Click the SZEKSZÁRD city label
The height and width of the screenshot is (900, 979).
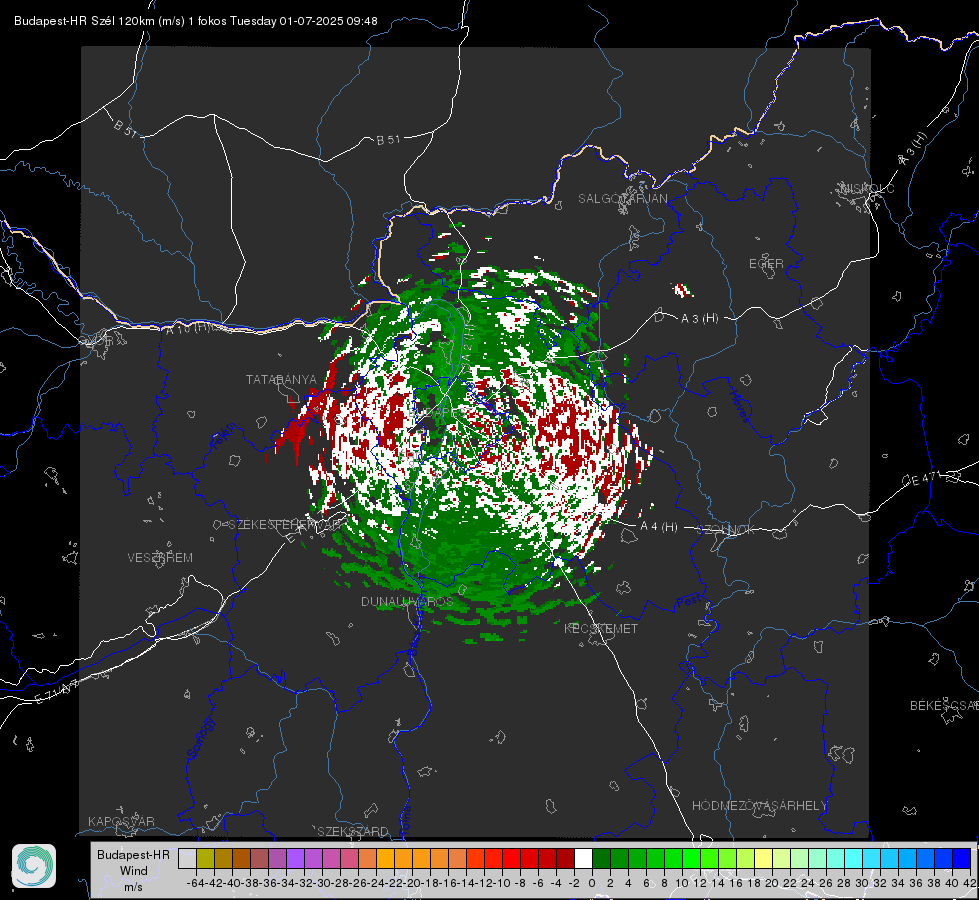tap(353, 831)
